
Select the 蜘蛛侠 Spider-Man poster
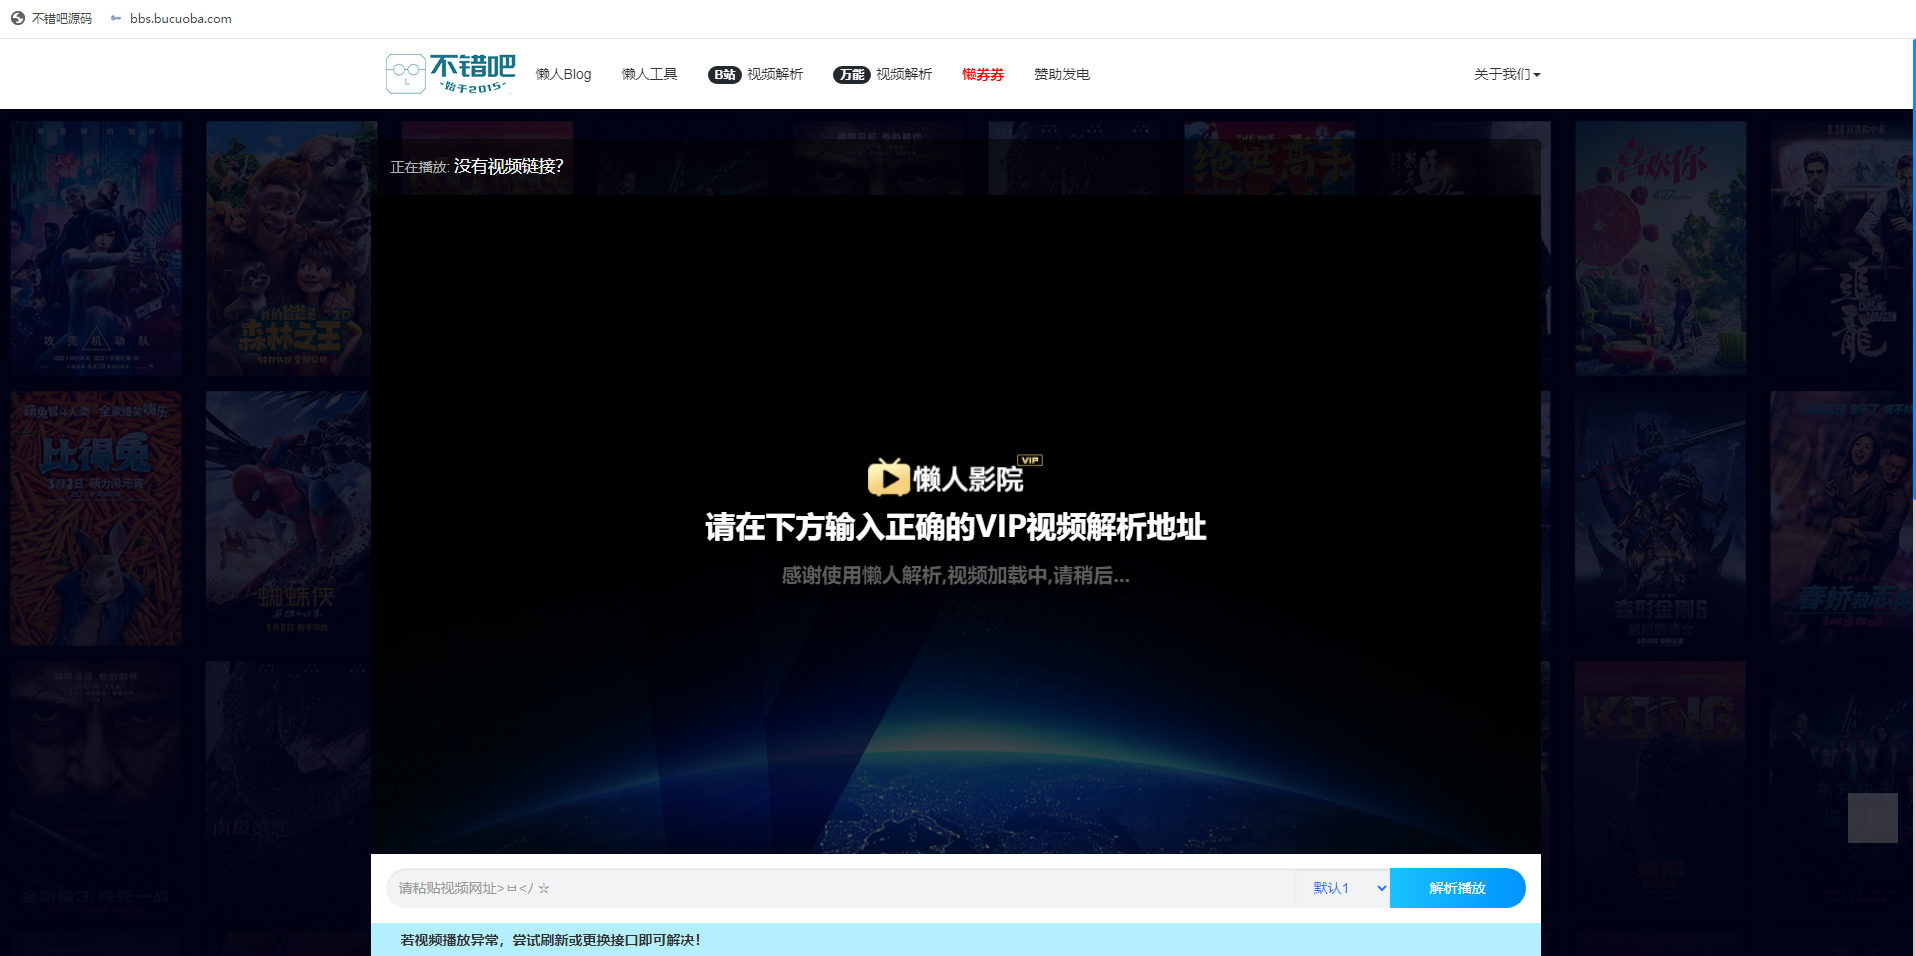click(x=288, y=518)
